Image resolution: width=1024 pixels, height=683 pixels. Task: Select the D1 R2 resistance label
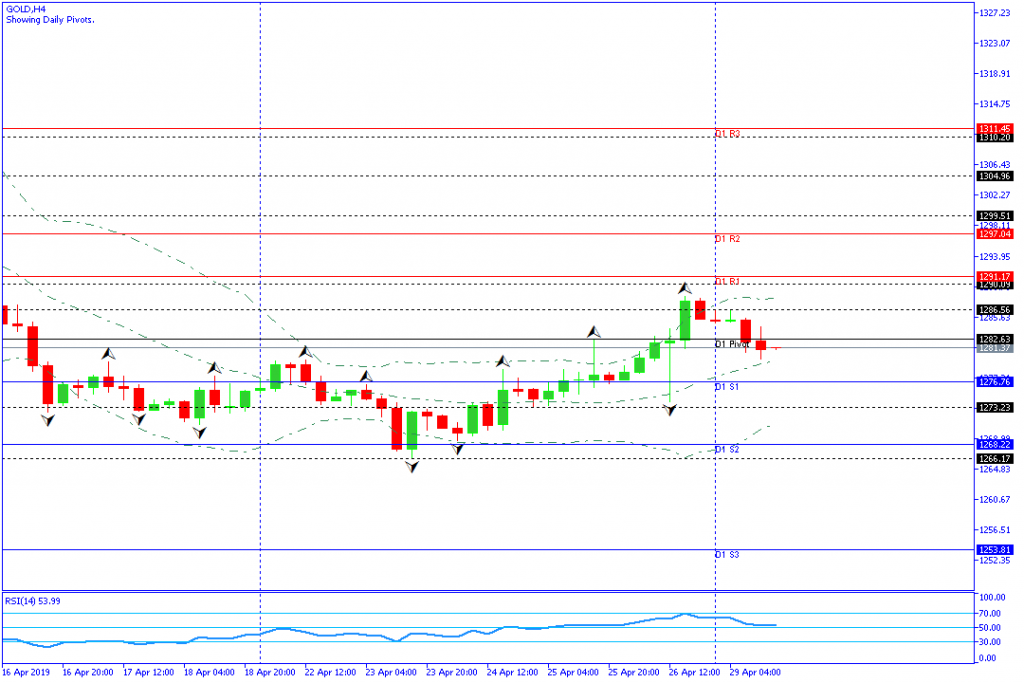[x=726, y=240]
